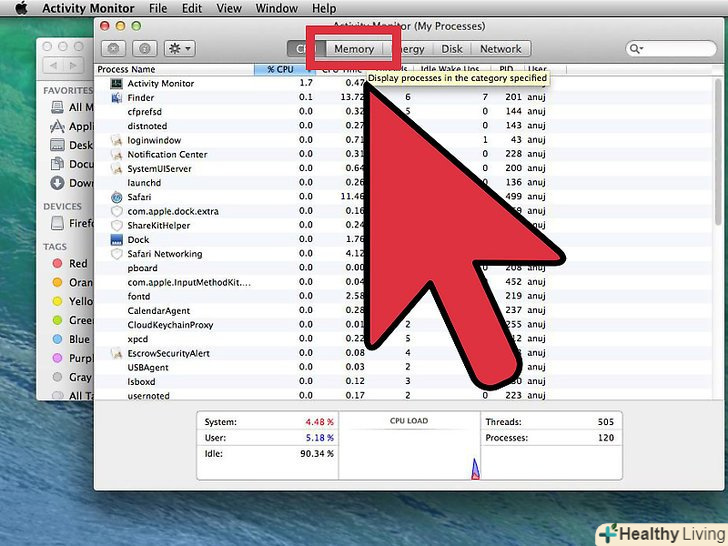Switch to the Network tab
The width and height of the screenshot is (728, 546).
pyautogui.click(x=500, y=49)
